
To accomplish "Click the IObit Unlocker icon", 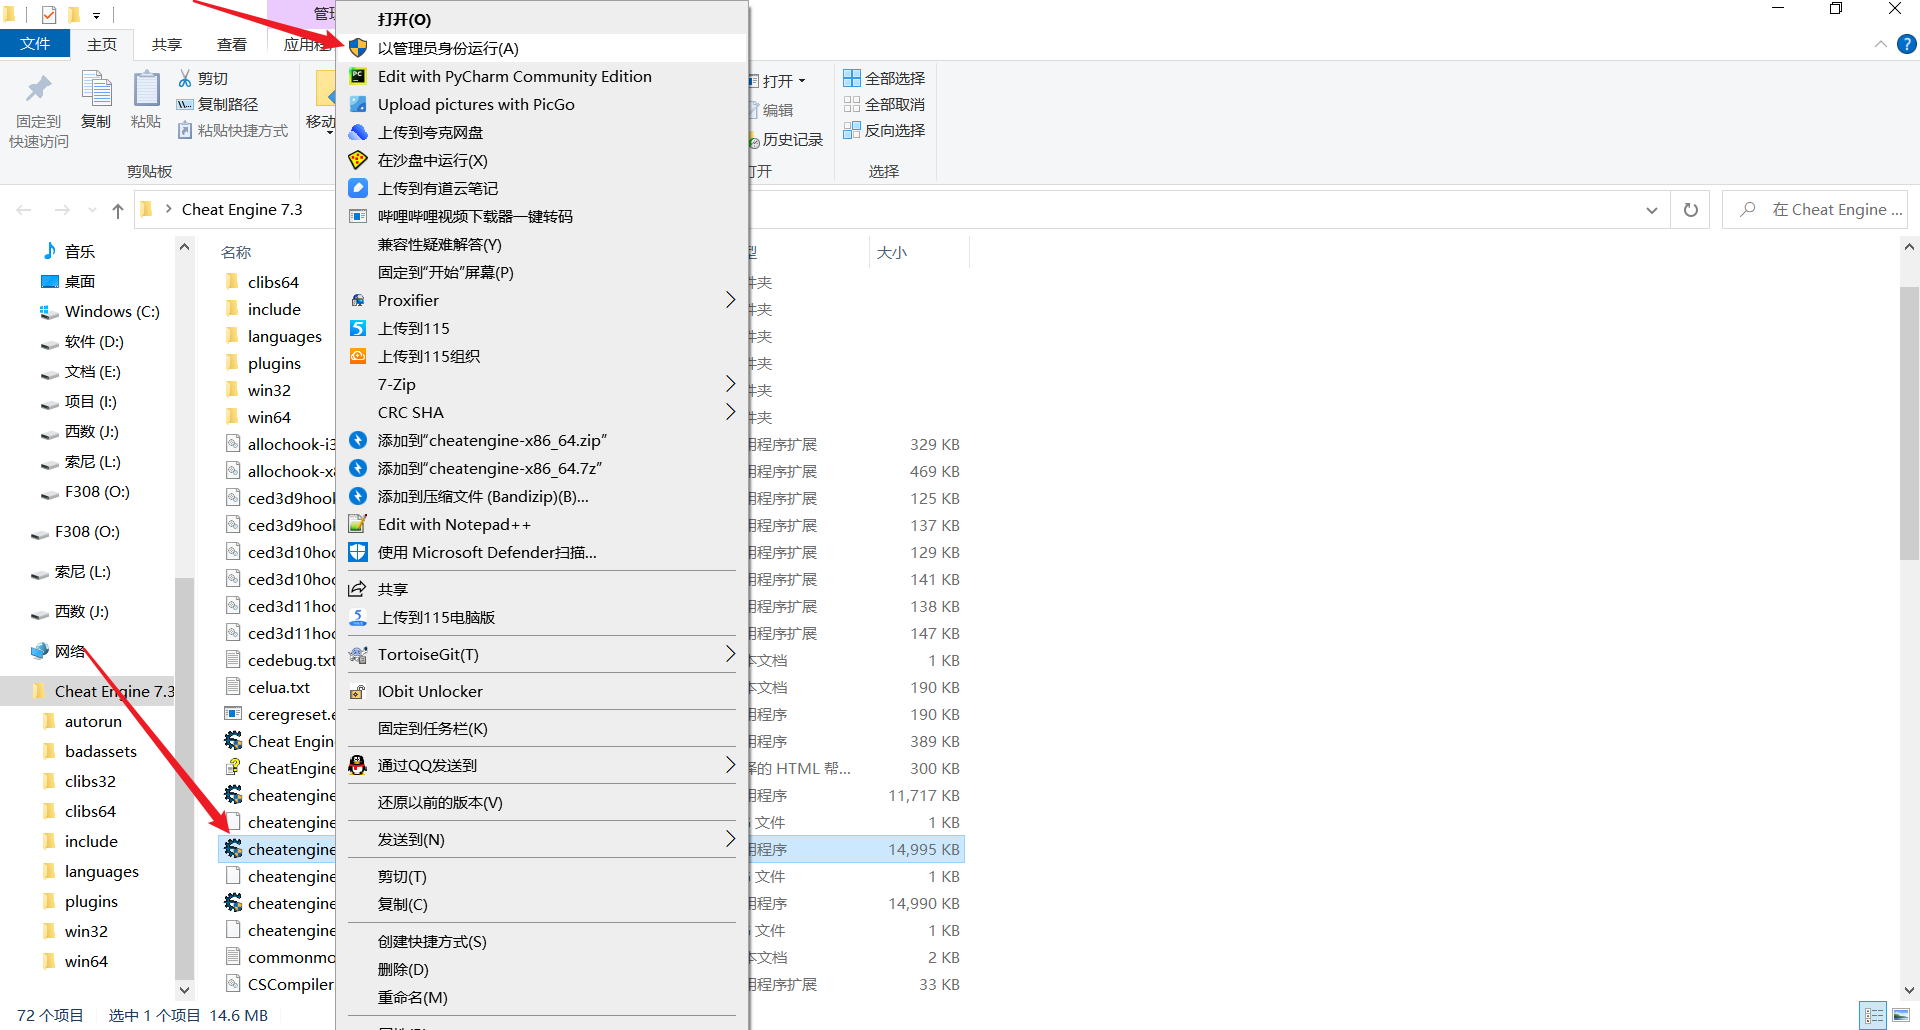I will 358,691.
